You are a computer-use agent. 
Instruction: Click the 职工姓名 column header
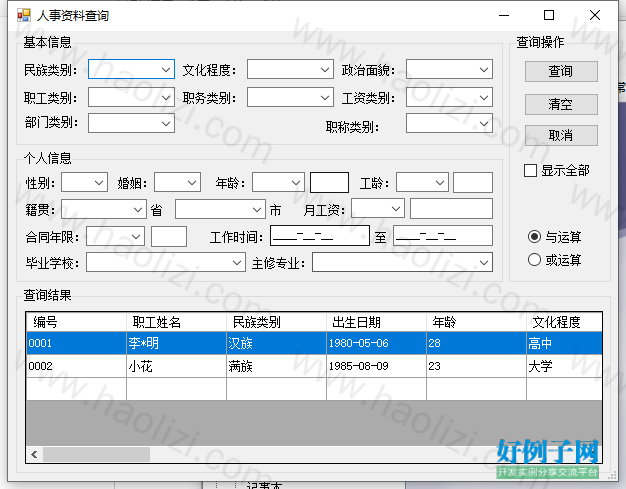click(176, 322)
